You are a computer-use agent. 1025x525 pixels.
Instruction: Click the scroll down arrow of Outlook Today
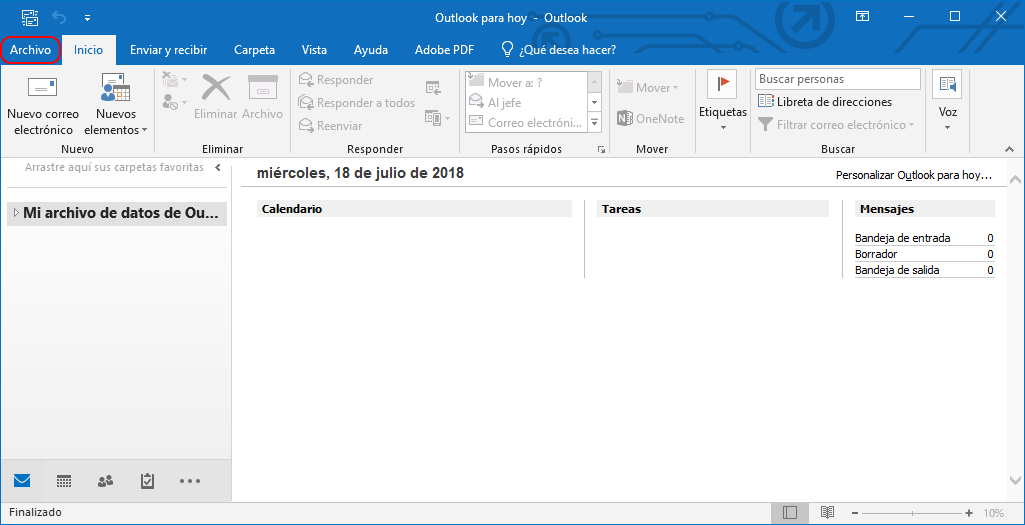point(1015,480)
